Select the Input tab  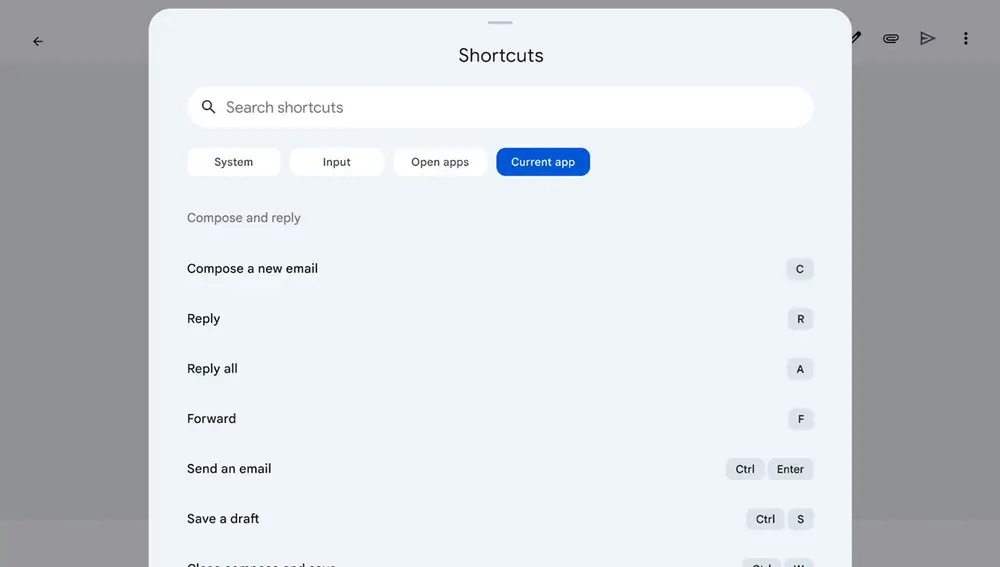tap(336, 162)
